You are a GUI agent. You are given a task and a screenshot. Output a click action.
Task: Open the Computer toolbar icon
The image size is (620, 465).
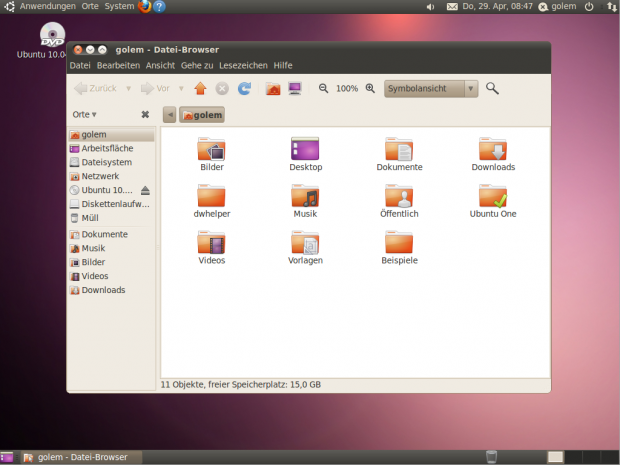(x=295, y=88)
